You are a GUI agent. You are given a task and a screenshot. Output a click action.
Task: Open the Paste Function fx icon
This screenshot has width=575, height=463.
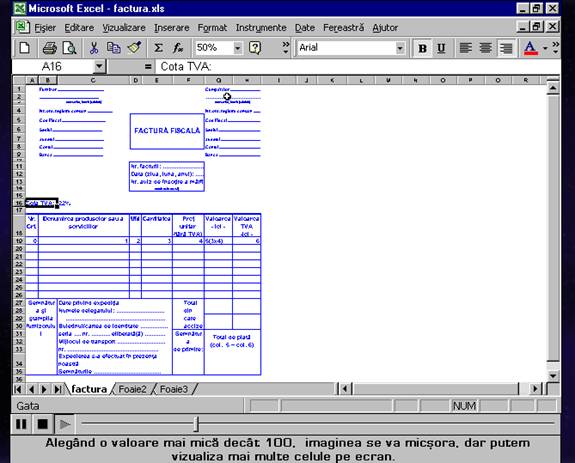[178, 48]
